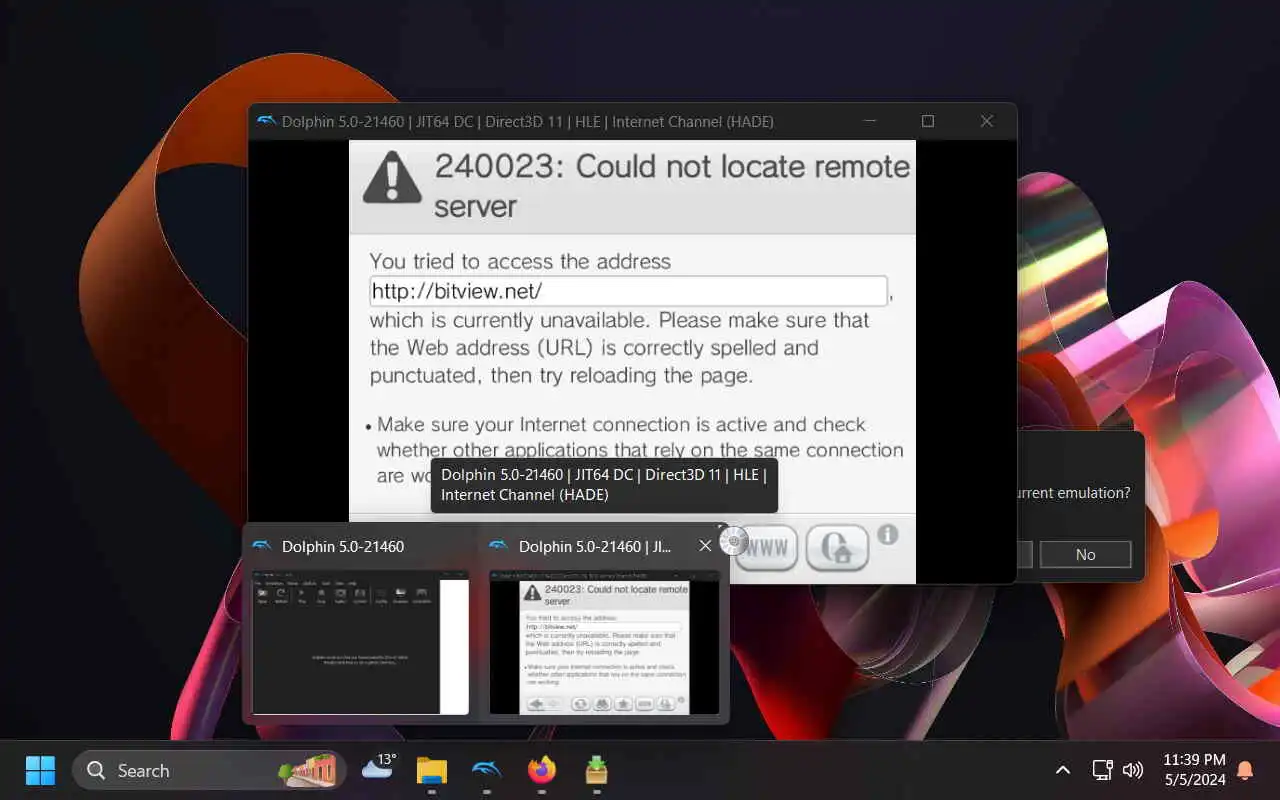1280x800 pixels.
Task: Click the Dolphin logo in the window title bar
Action: (266, 121)
